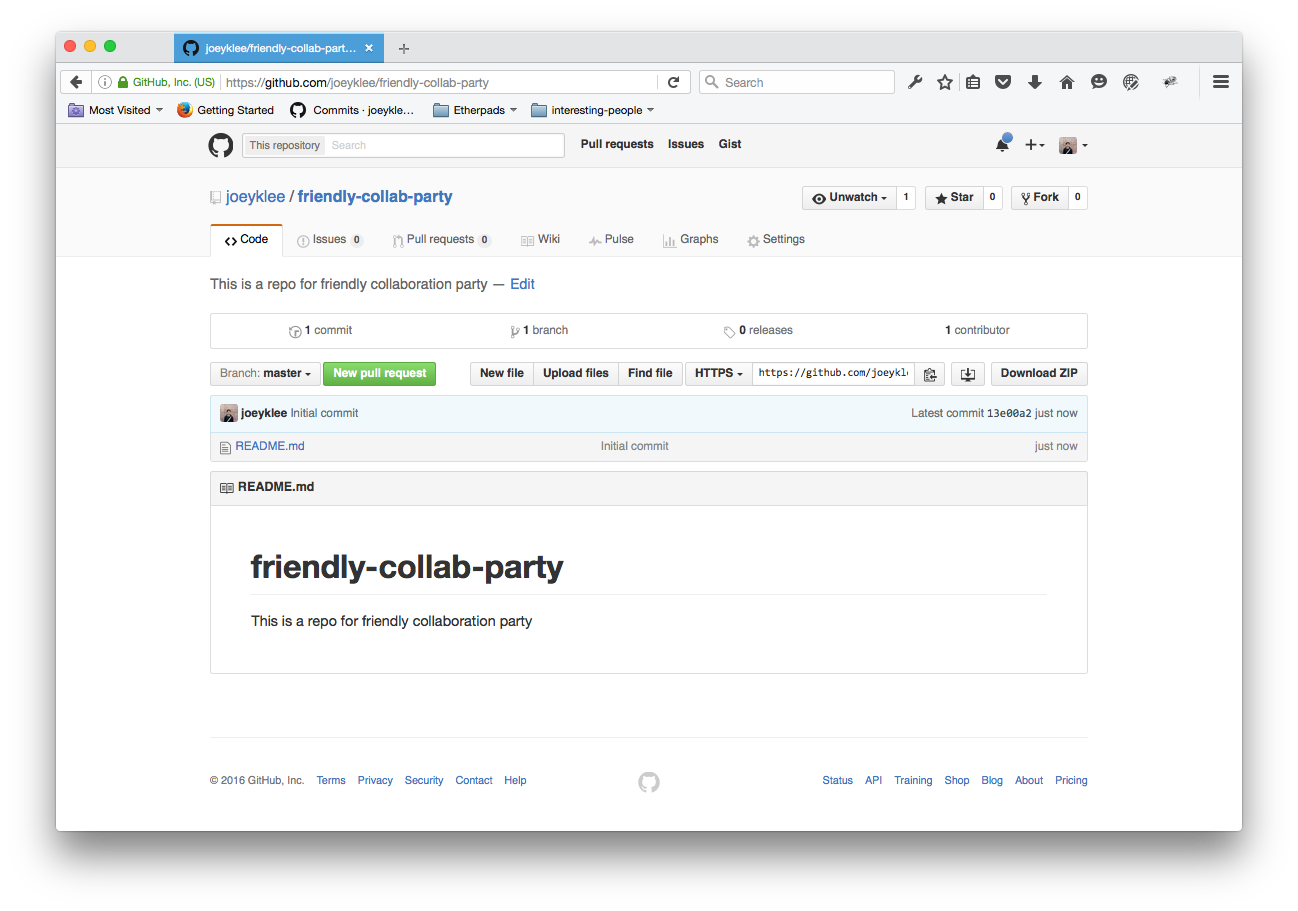Open the Firefox hamburger menu

tap(1220, 83)
